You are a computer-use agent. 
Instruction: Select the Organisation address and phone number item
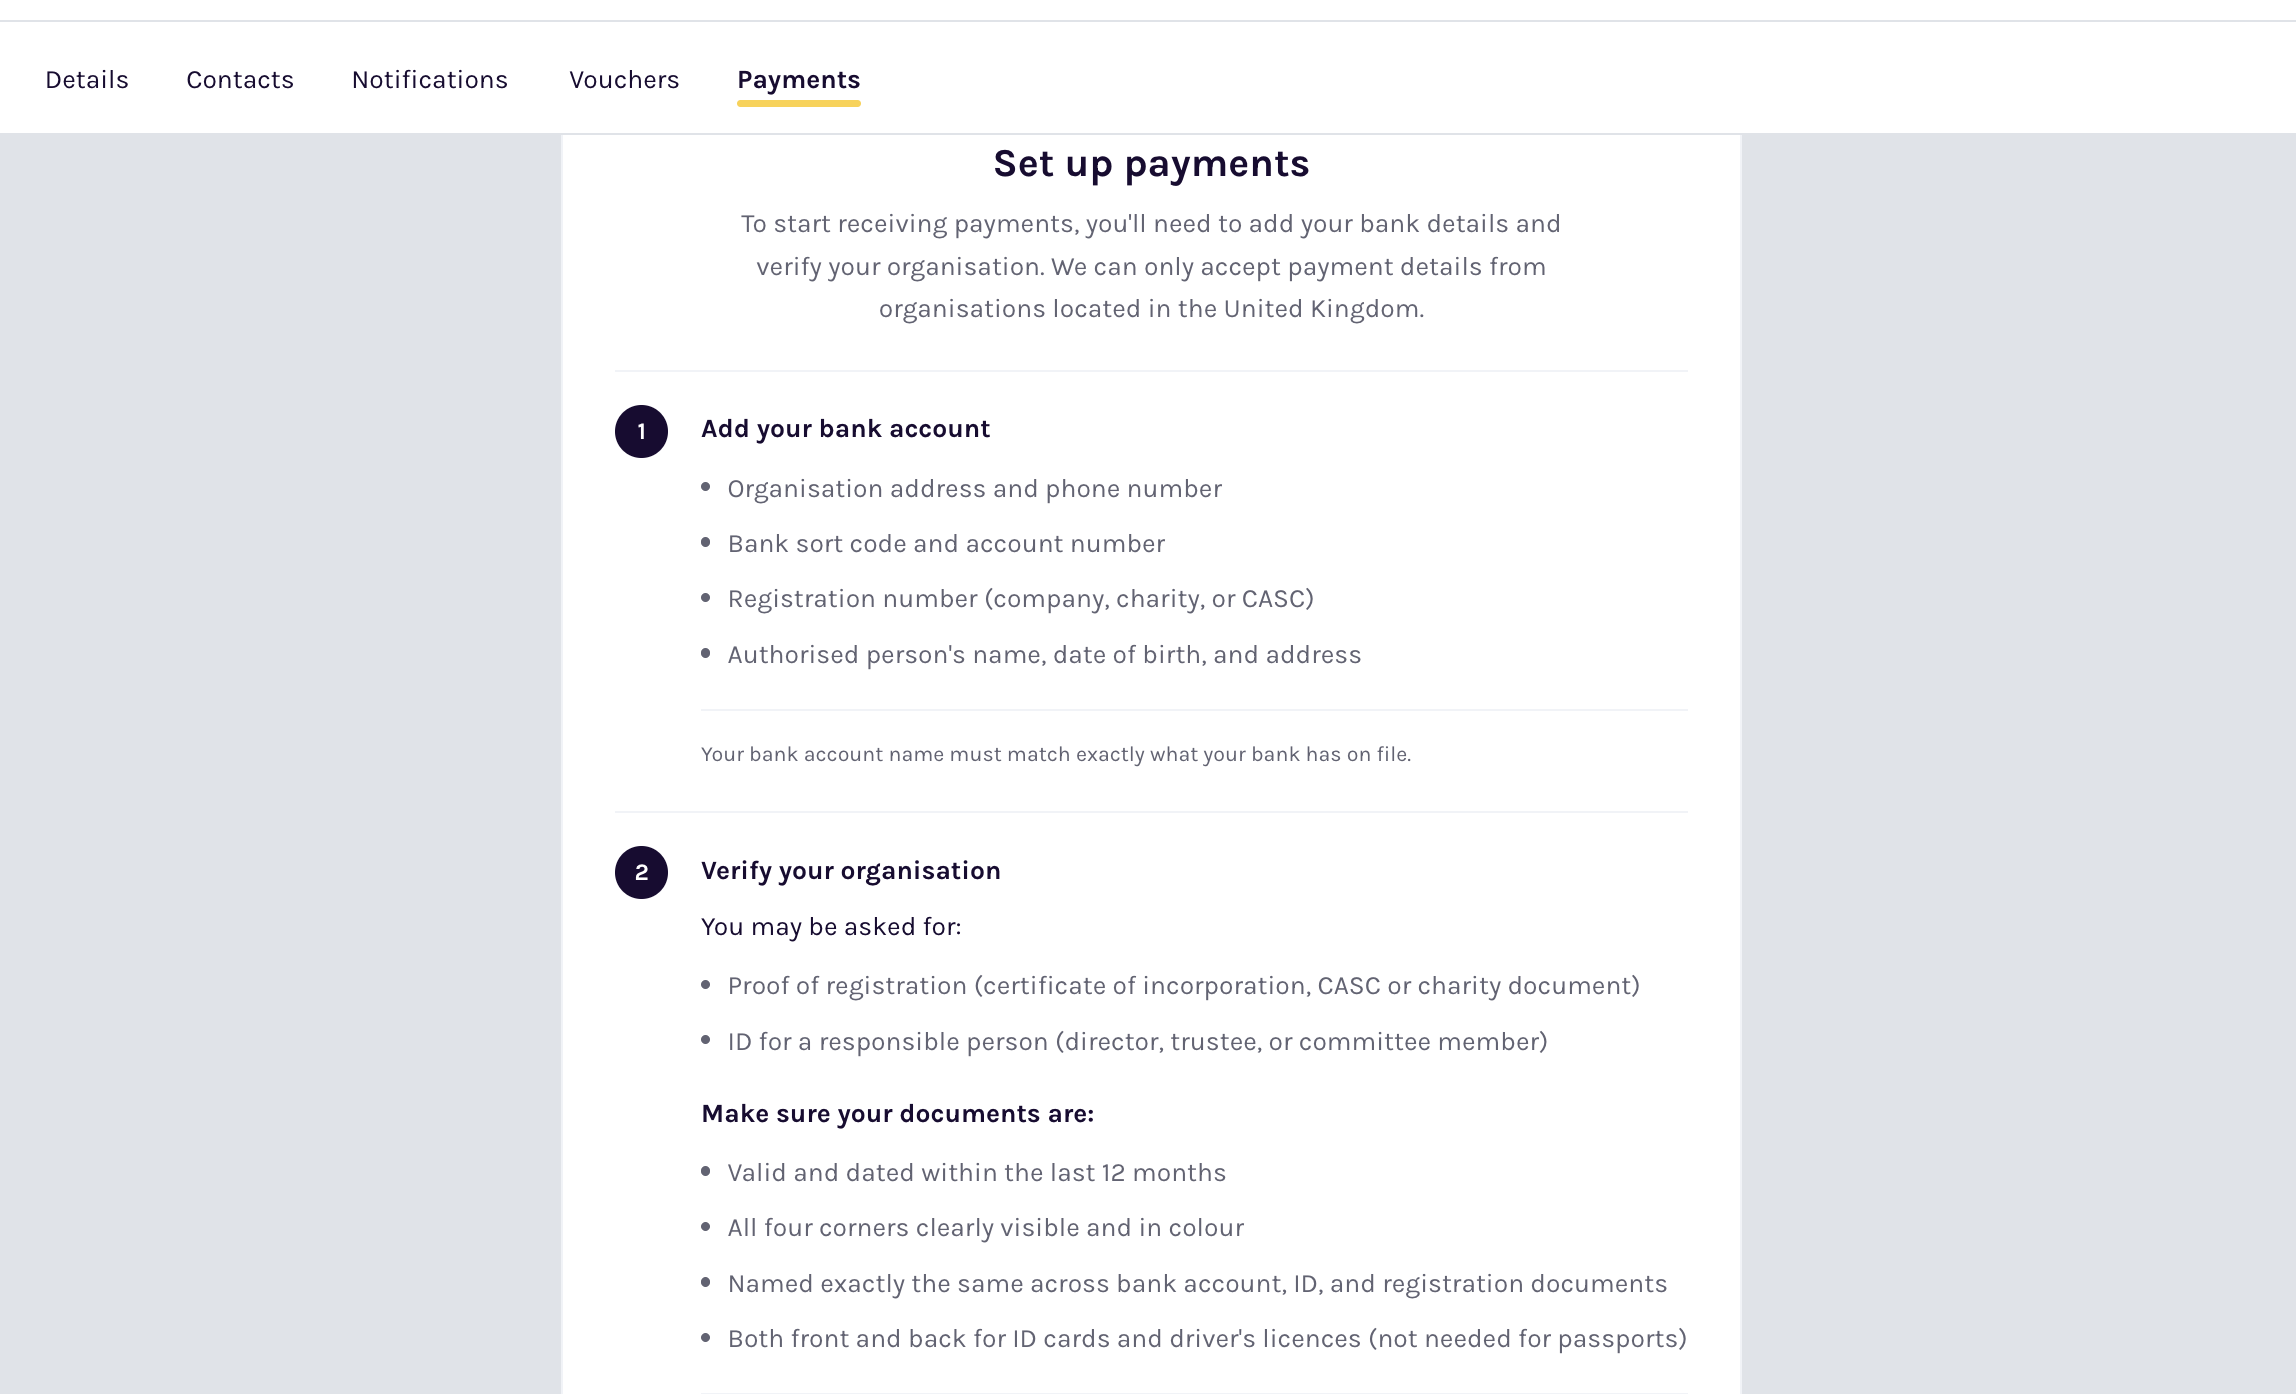tap(974, 489)
